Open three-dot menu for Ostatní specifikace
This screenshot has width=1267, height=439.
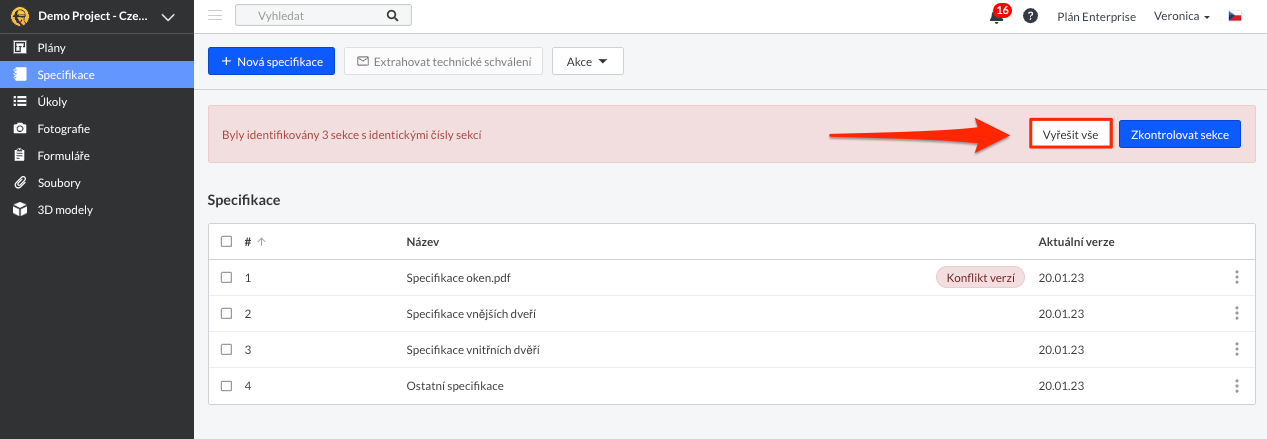pyautogui.click(x=1237, y=386)
